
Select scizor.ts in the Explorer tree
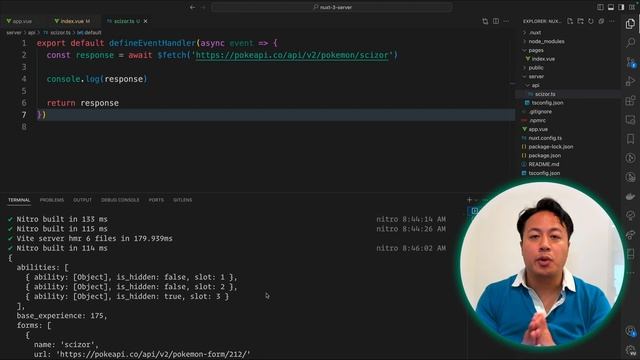pyautogui.click(x=545, y=94)
